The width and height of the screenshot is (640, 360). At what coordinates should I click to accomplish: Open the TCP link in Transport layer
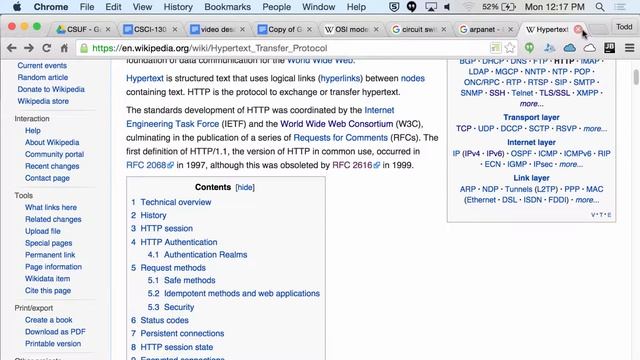(464, 129)
